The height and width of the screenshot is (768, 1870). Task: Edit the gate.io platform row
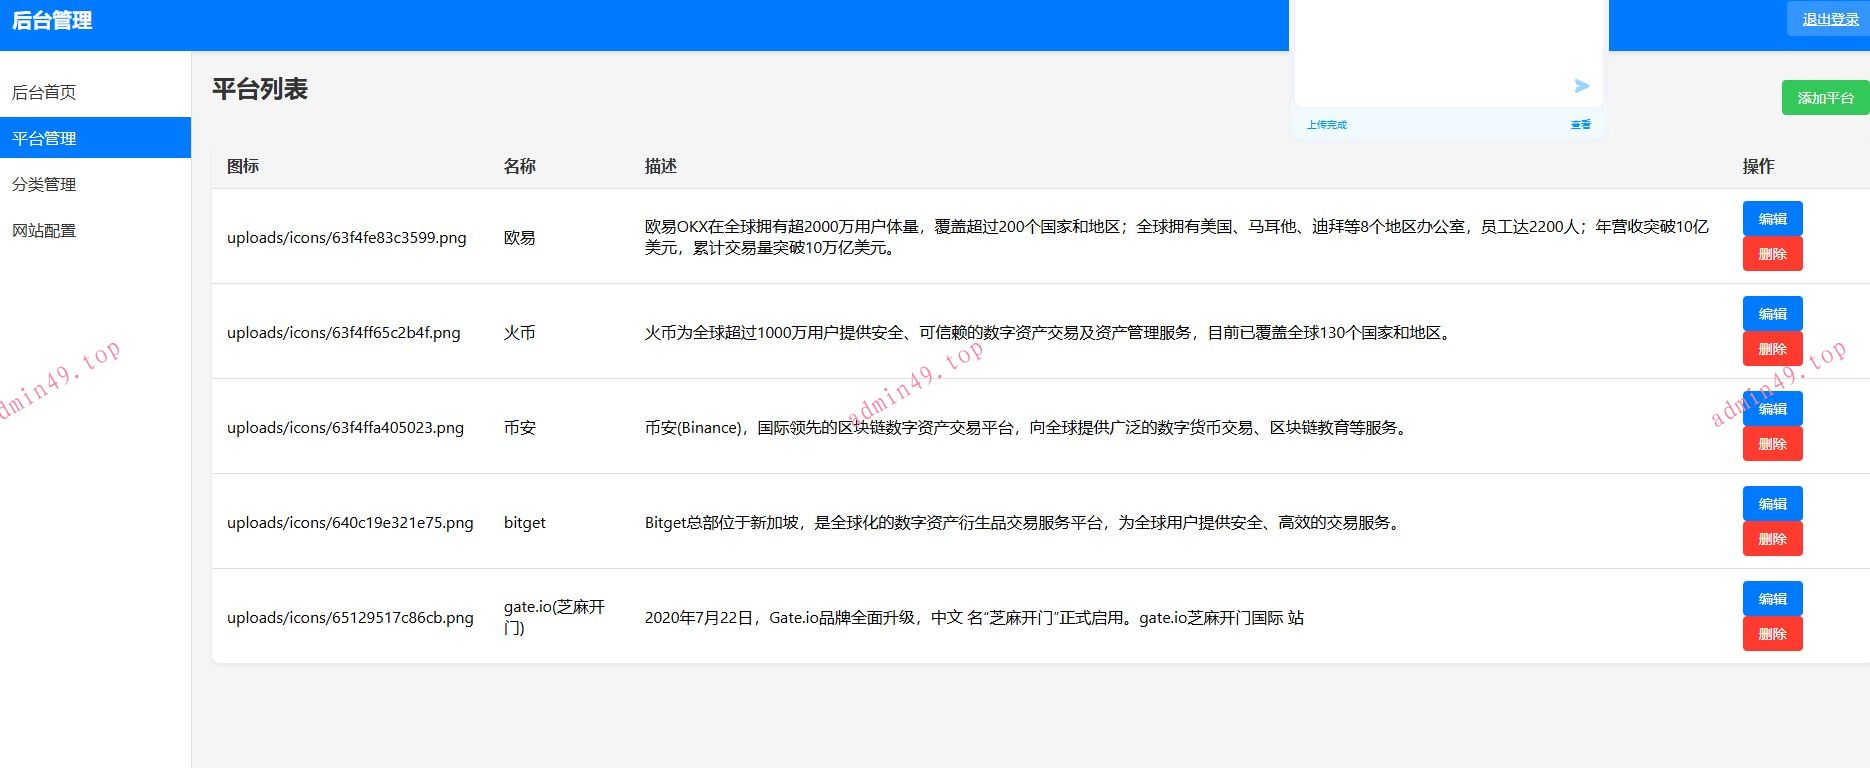click(1772, 599)
